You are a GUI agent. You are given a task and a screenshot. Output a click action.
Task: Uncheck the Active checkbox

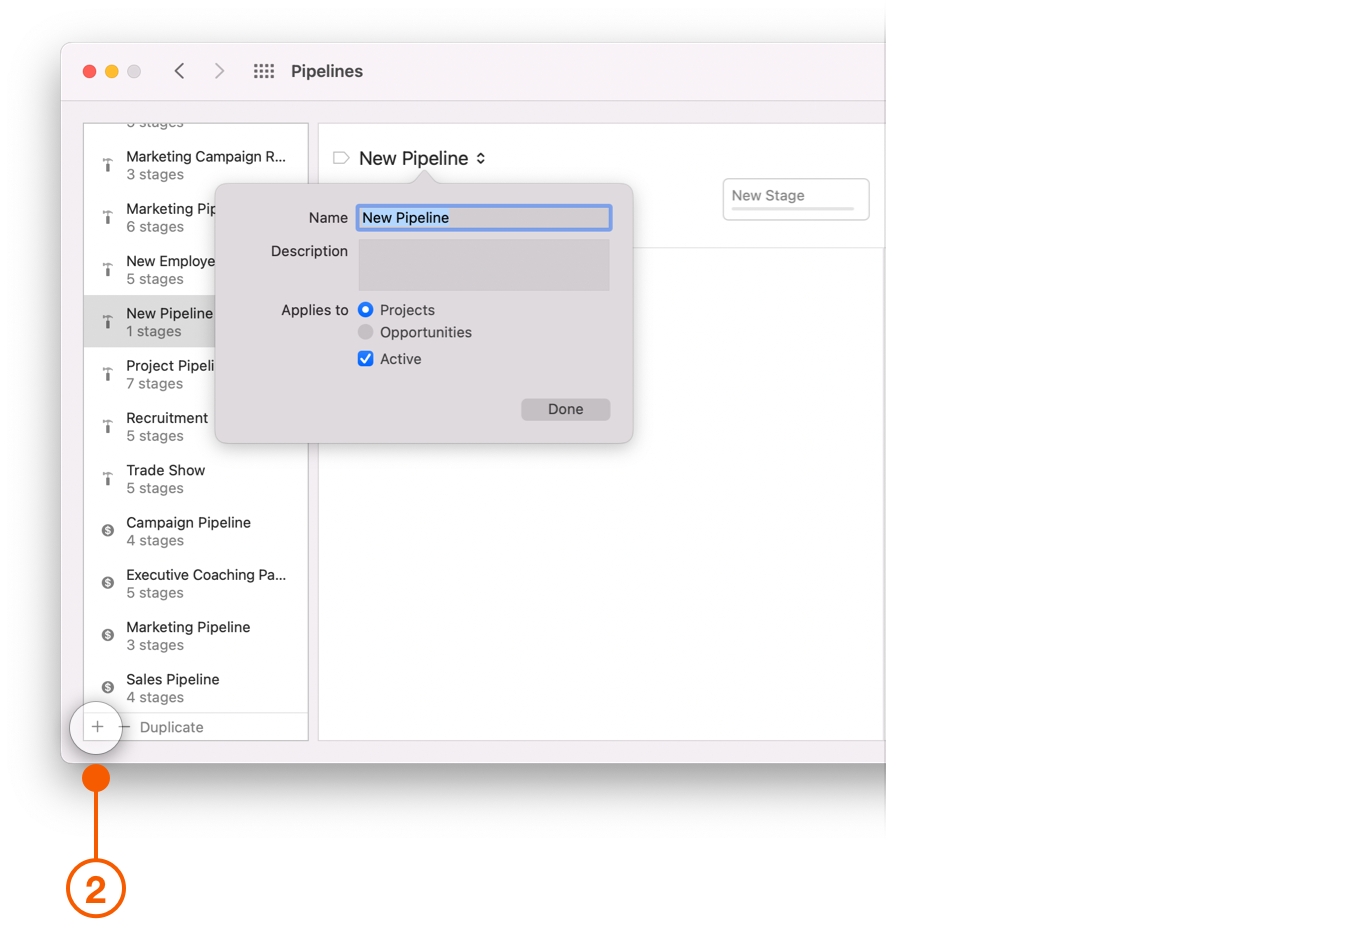(x=365, y=358)
